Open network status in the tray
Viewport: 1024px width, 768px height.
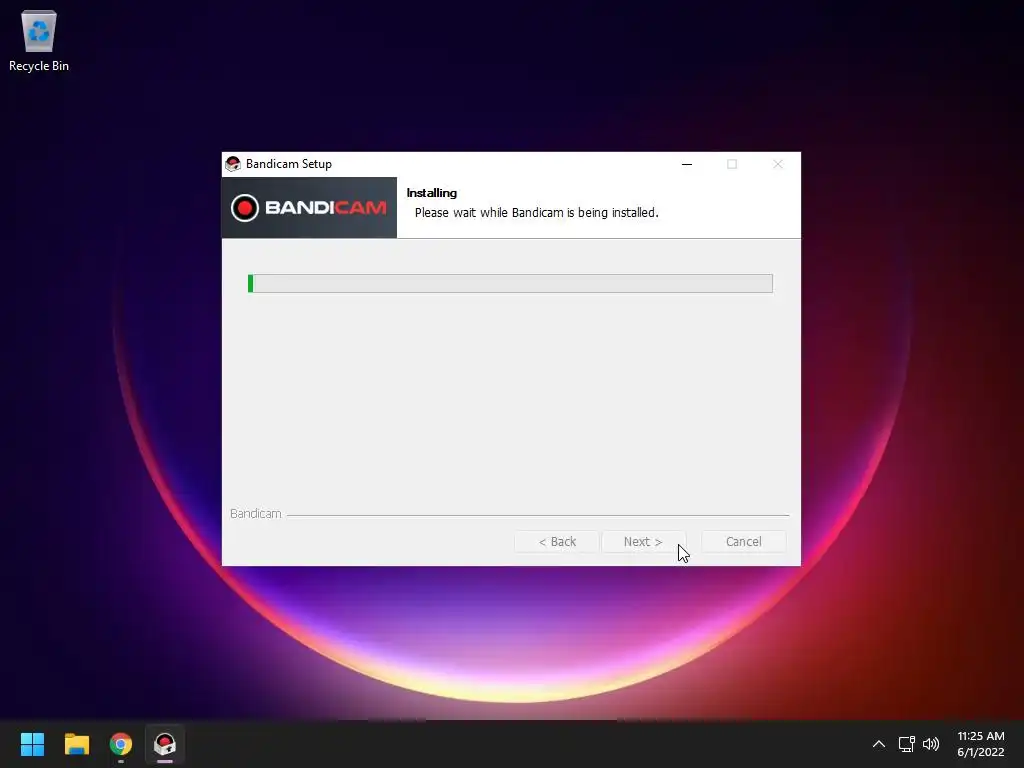(x=906, y=744)
